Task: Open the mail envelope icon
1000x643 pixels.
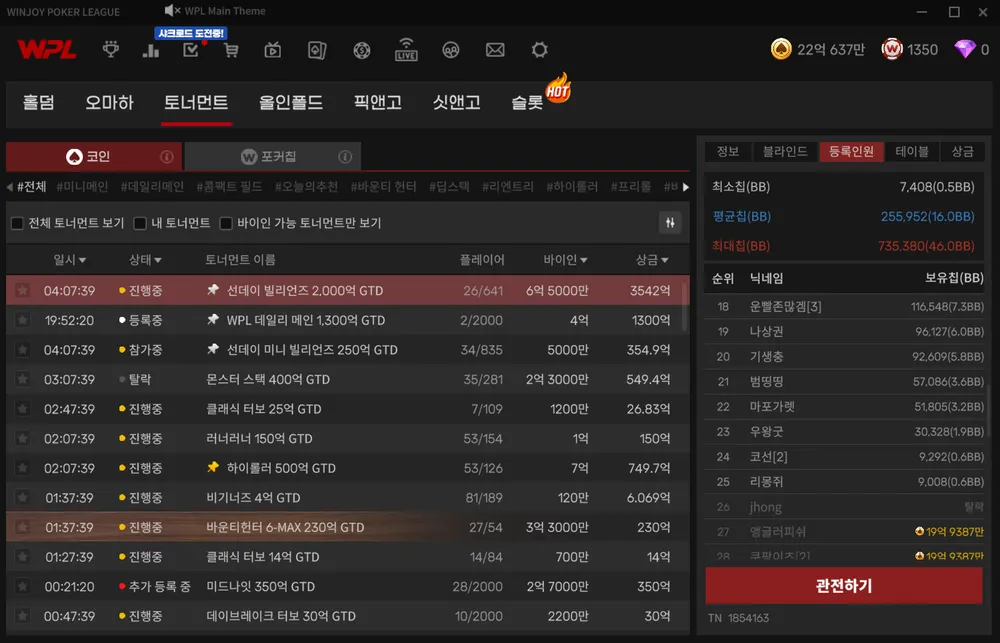Action: tap(495, 50)
